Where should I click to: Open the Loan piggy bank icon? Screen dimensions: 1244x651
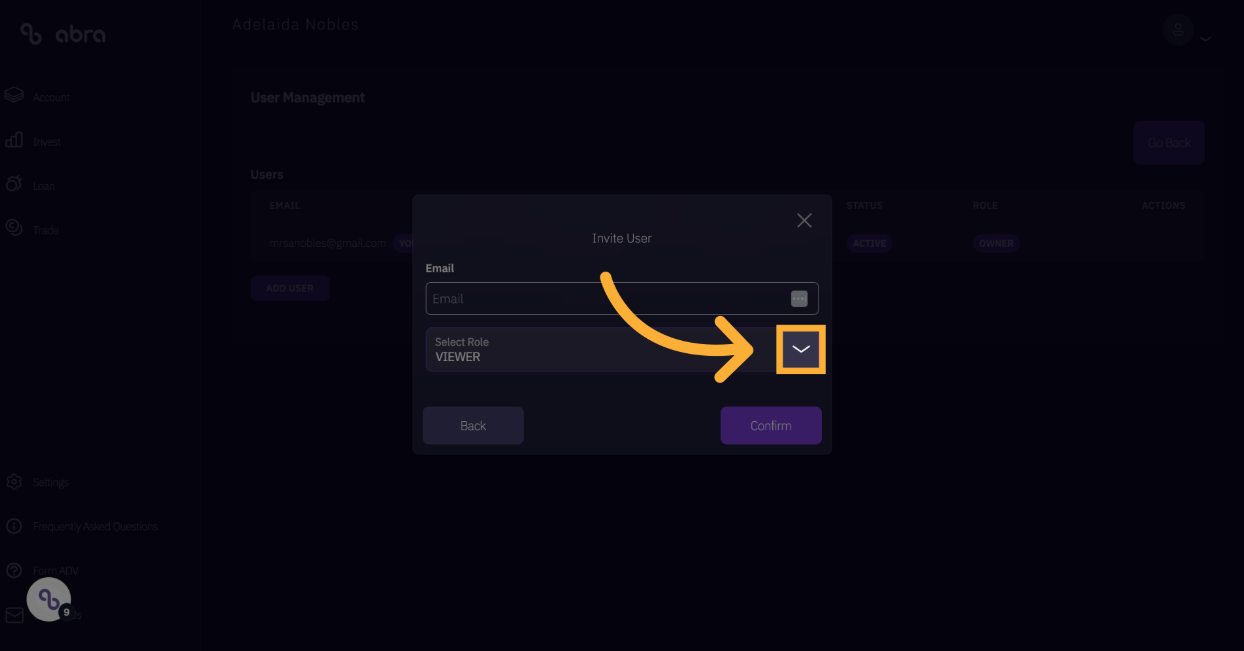(14, 185)
